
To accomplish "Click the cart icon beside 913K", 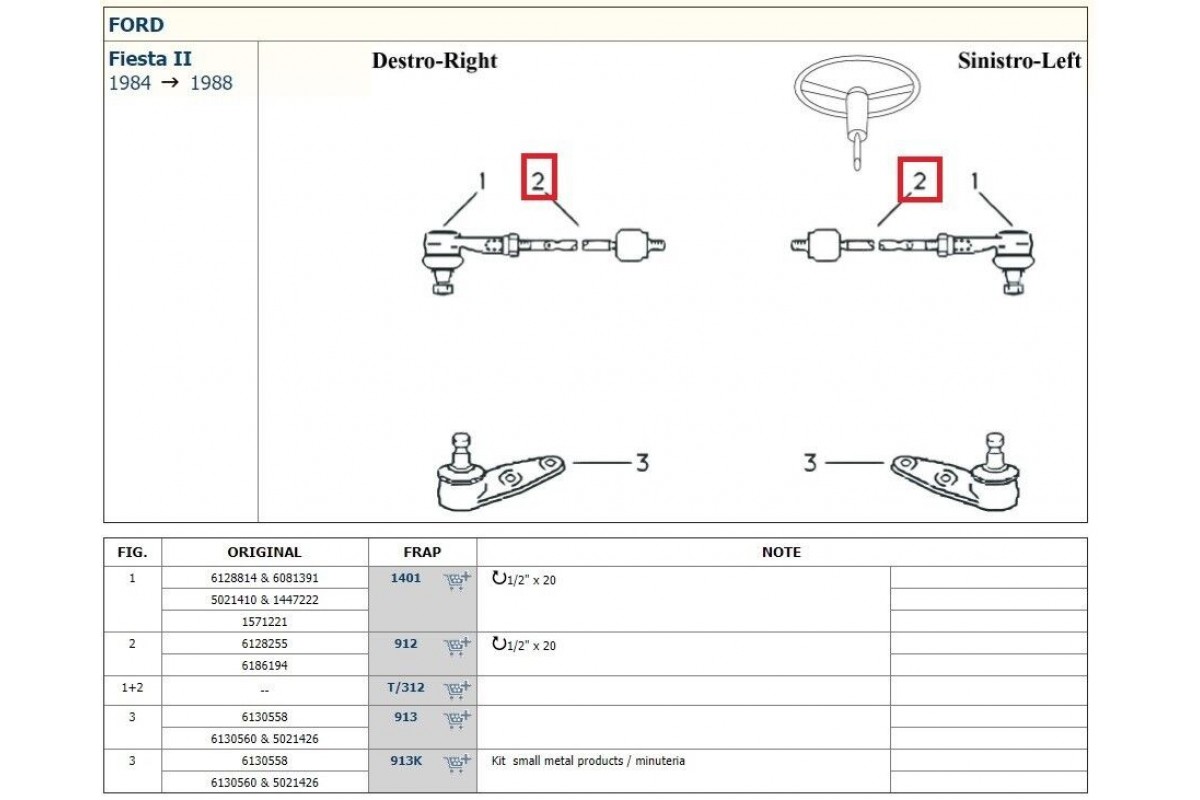I will tap(457, 762).
